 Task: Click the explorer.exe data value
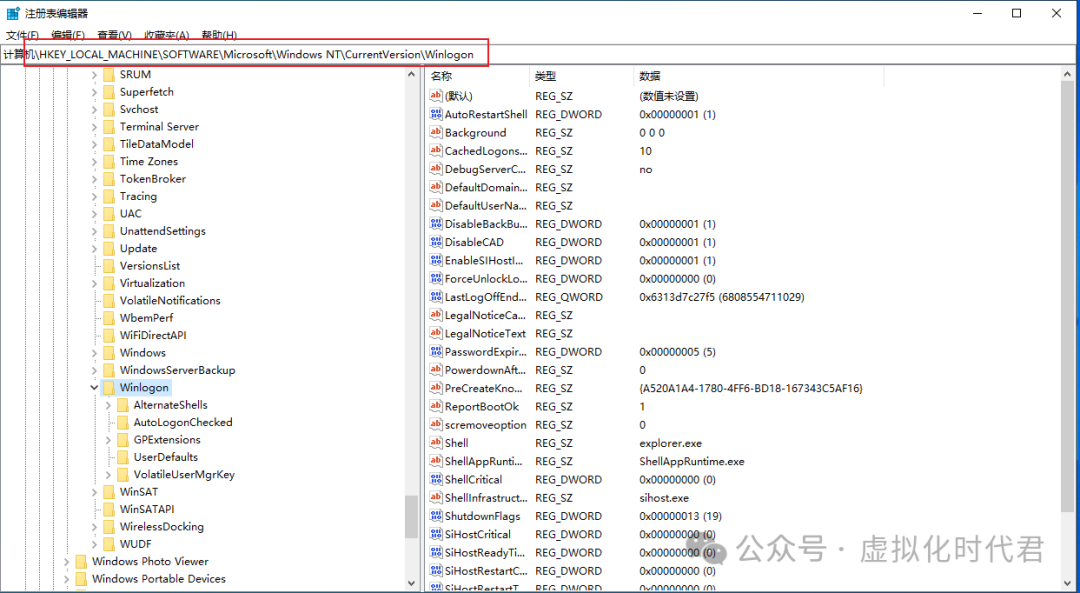[x=670, y=443]
